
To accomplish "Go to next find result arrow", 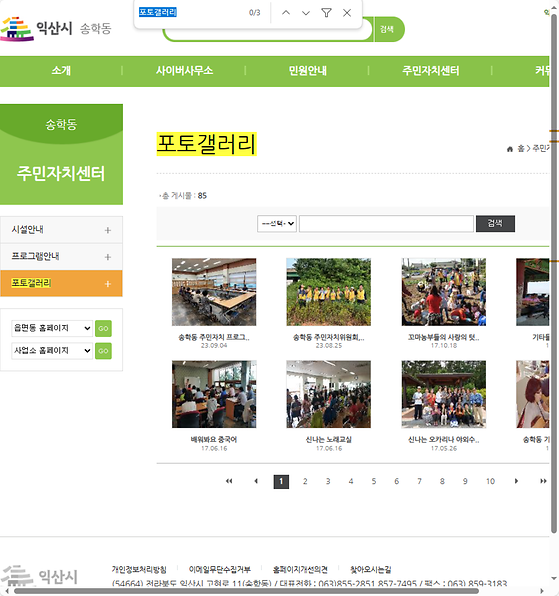I will [306, 13].
